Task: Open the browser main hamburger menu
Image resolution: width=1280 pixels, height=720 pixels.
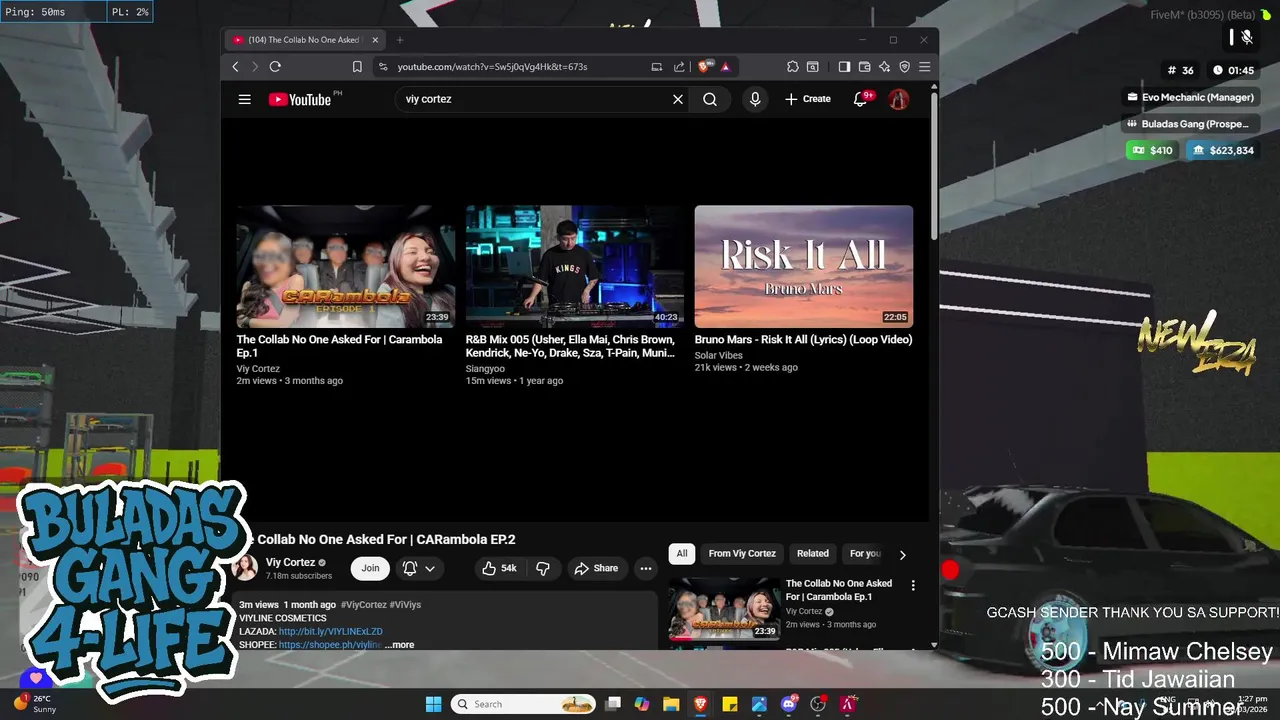Action: coord(924,67)
